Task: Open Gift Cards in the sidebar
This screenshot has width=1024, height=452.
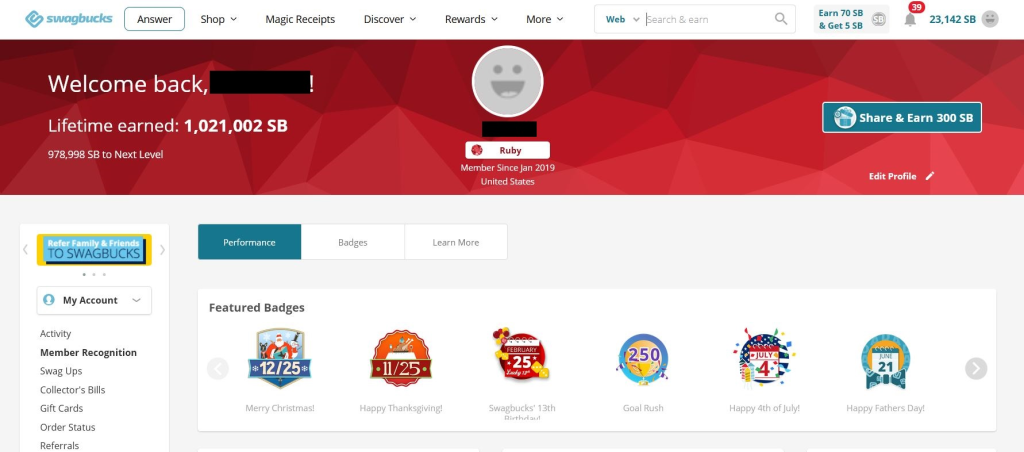Action: click(x=61, y=408)
